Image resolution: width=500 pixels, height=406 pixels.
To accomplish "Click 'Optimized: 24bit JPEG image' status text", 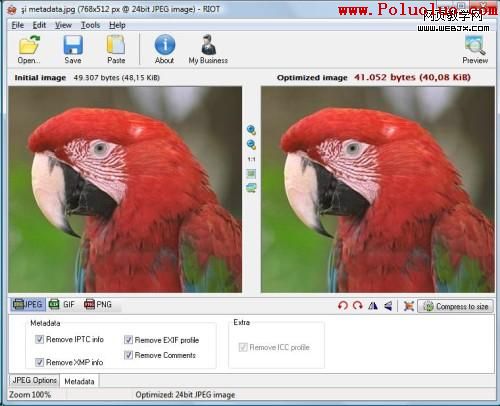I will (x=185, y=395).
